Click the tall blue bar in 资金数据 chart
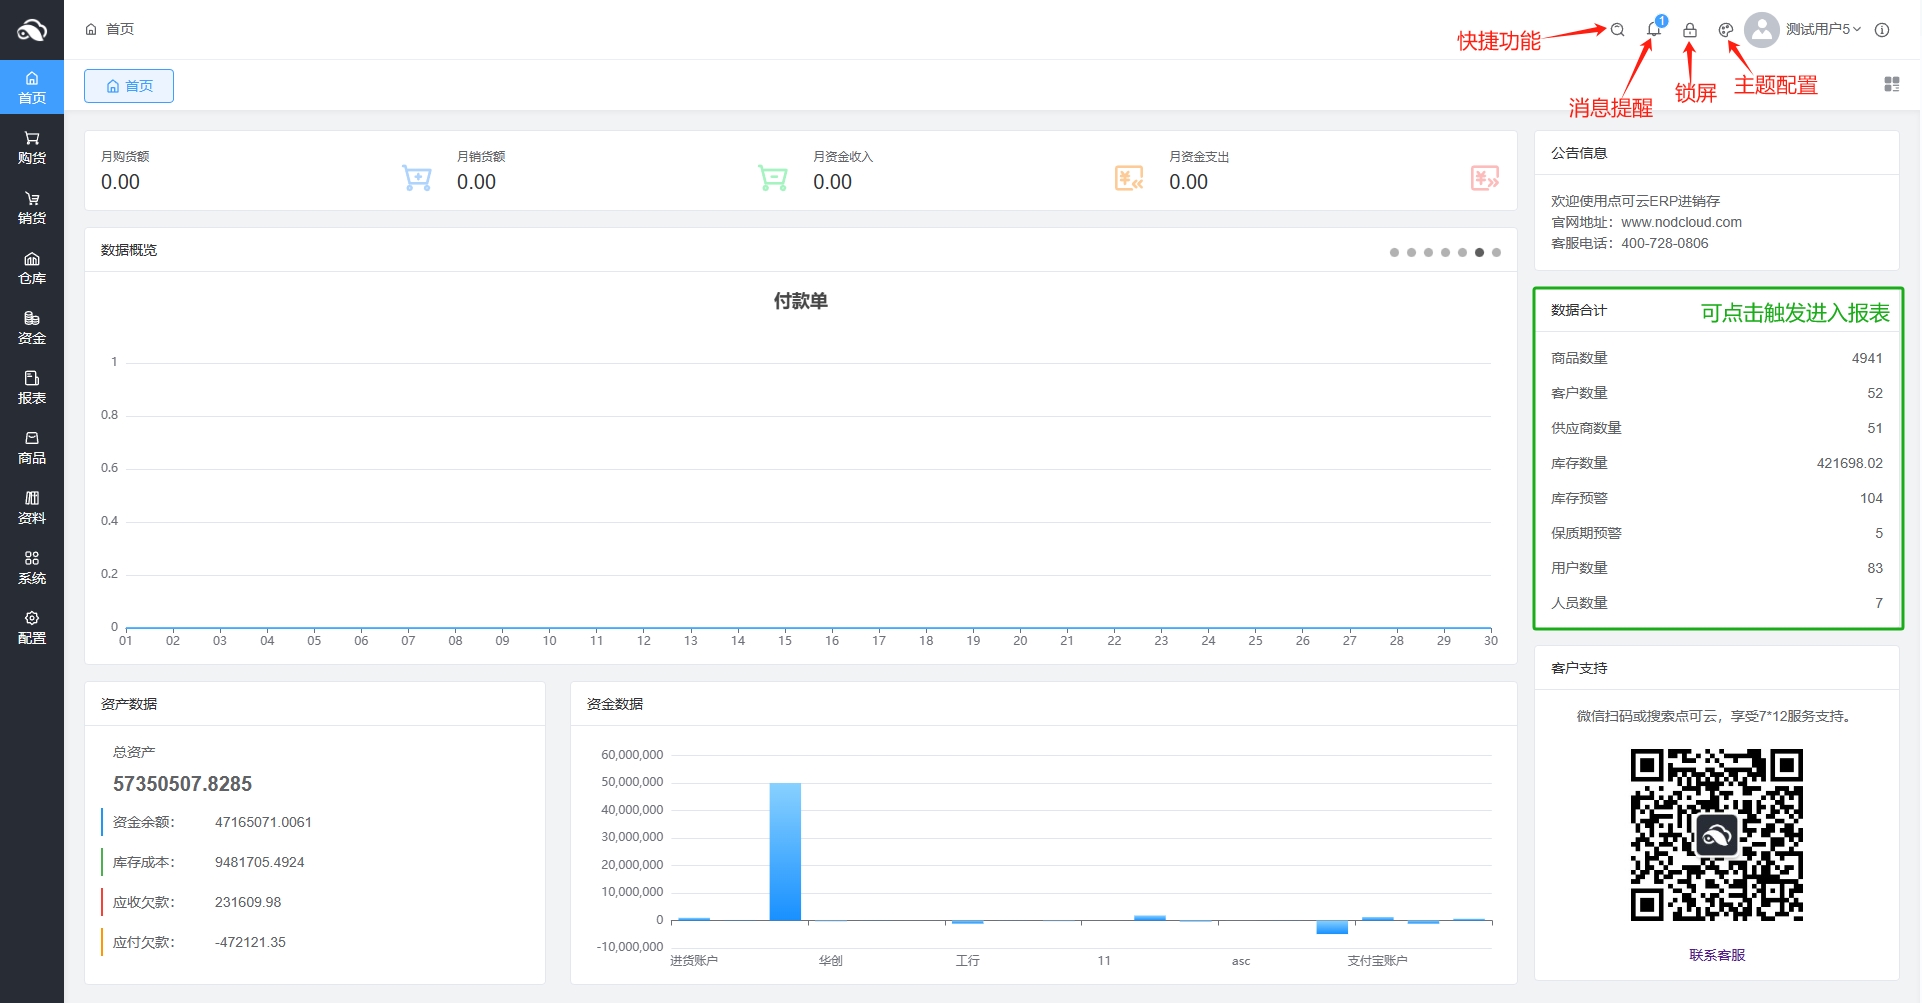This screenshot has height=1003, width=1922. click(x=785, y=851)
